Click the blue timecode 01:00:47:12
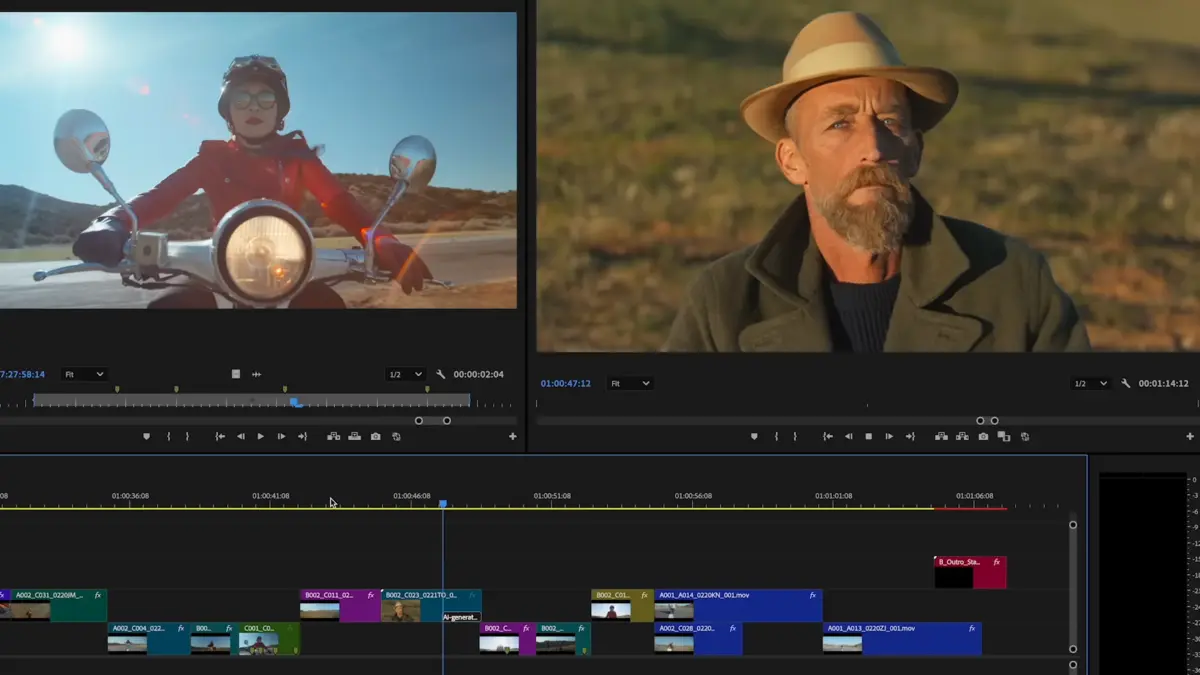The height and width of the screenshot is (675, 1200). [x=565, y=383]
